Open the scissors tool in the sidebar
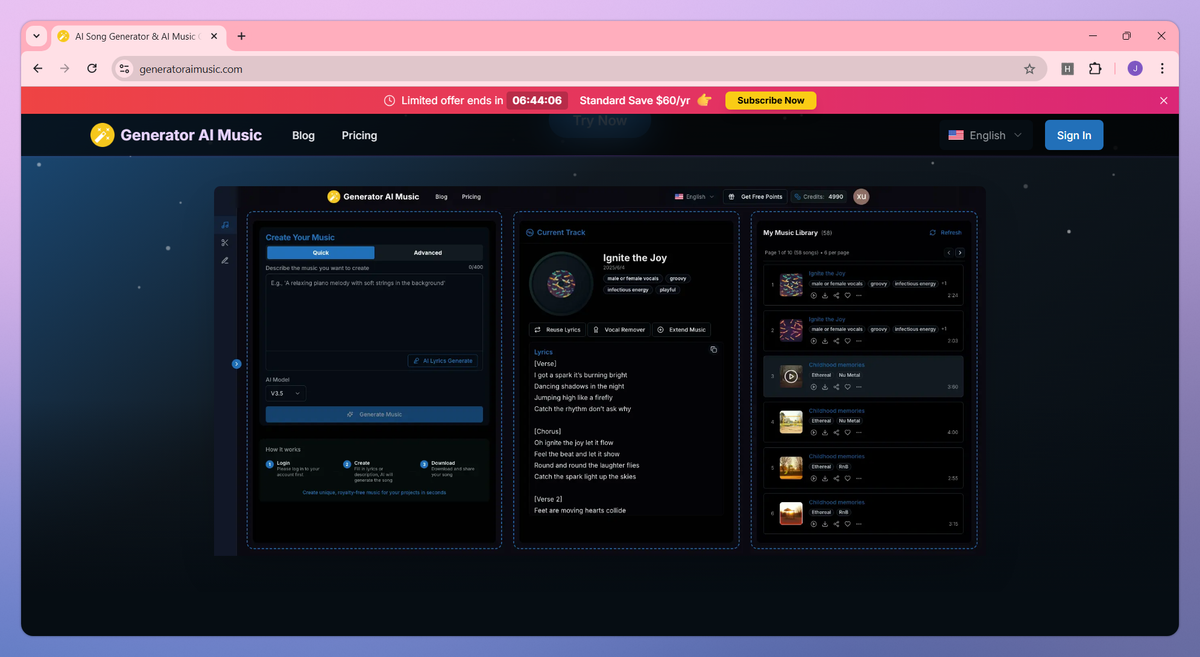1200x657 pixels. (x=225, y=242)
